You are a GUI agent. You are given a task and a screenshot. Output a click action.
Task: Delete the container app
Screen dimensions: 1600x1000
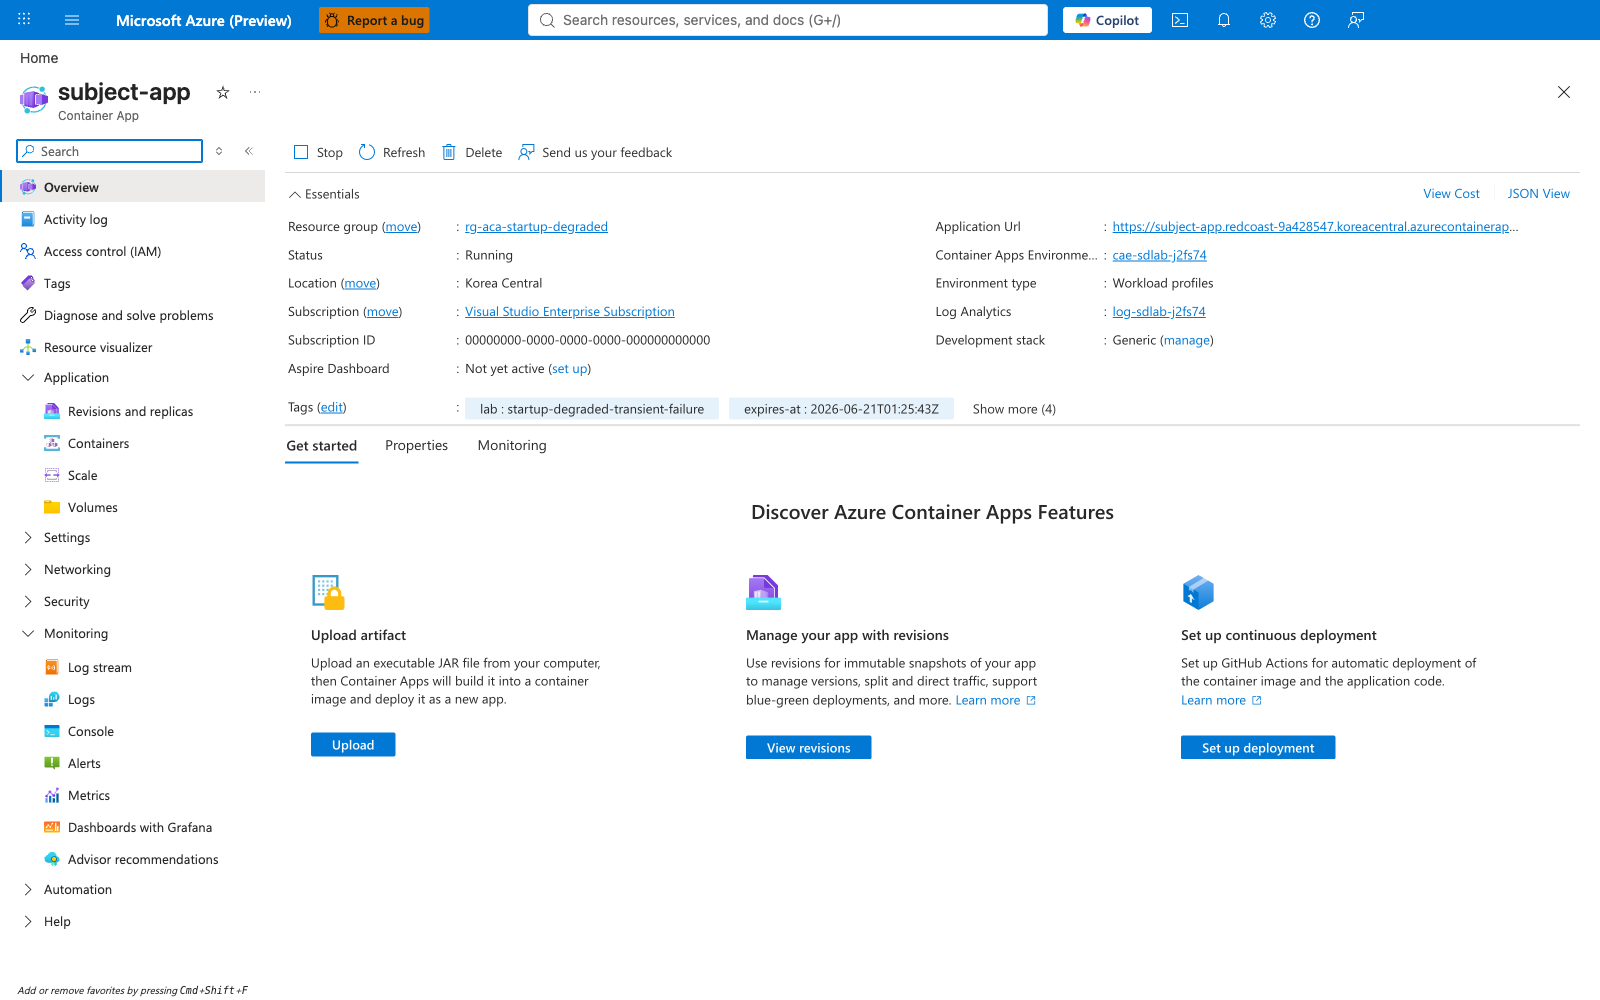tap(472, 152)
